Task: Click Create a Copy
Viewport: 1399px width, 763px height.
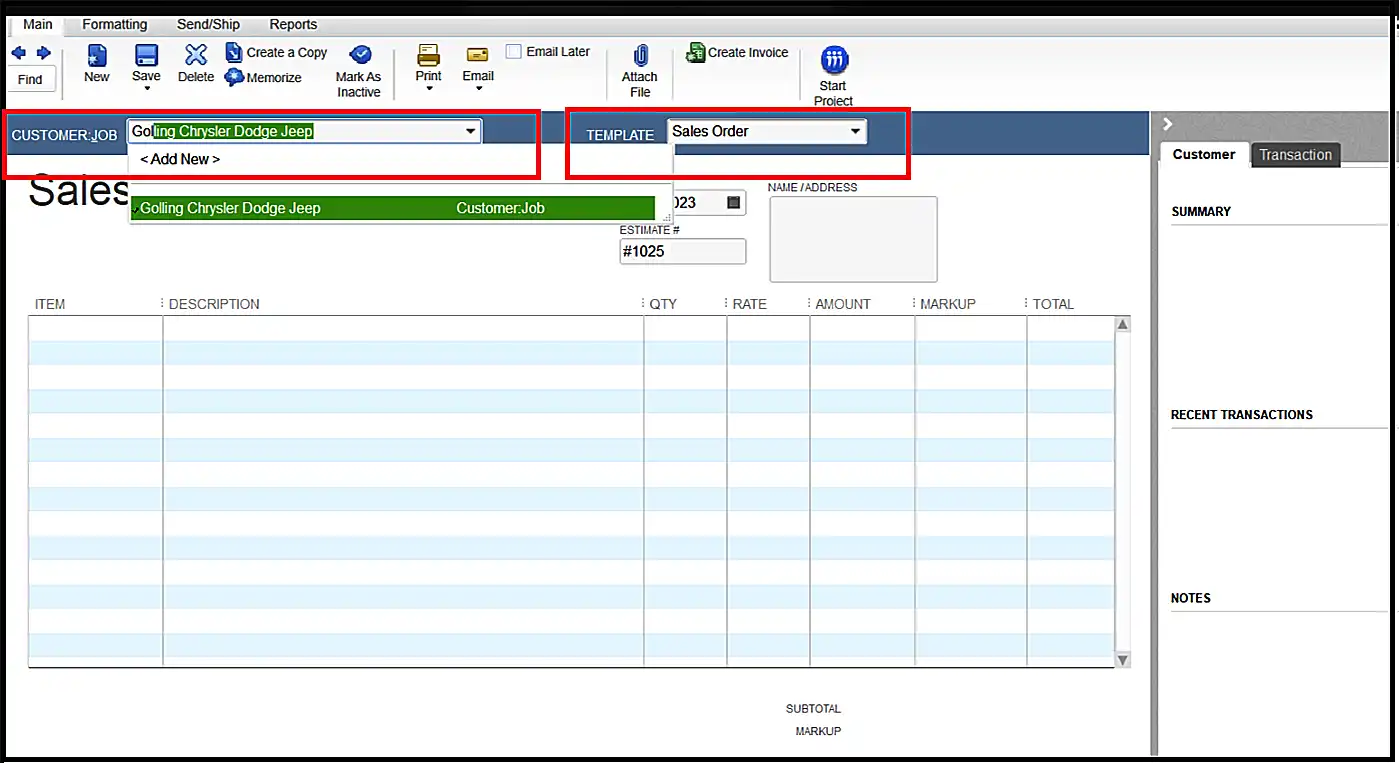Action: [277, 52]
